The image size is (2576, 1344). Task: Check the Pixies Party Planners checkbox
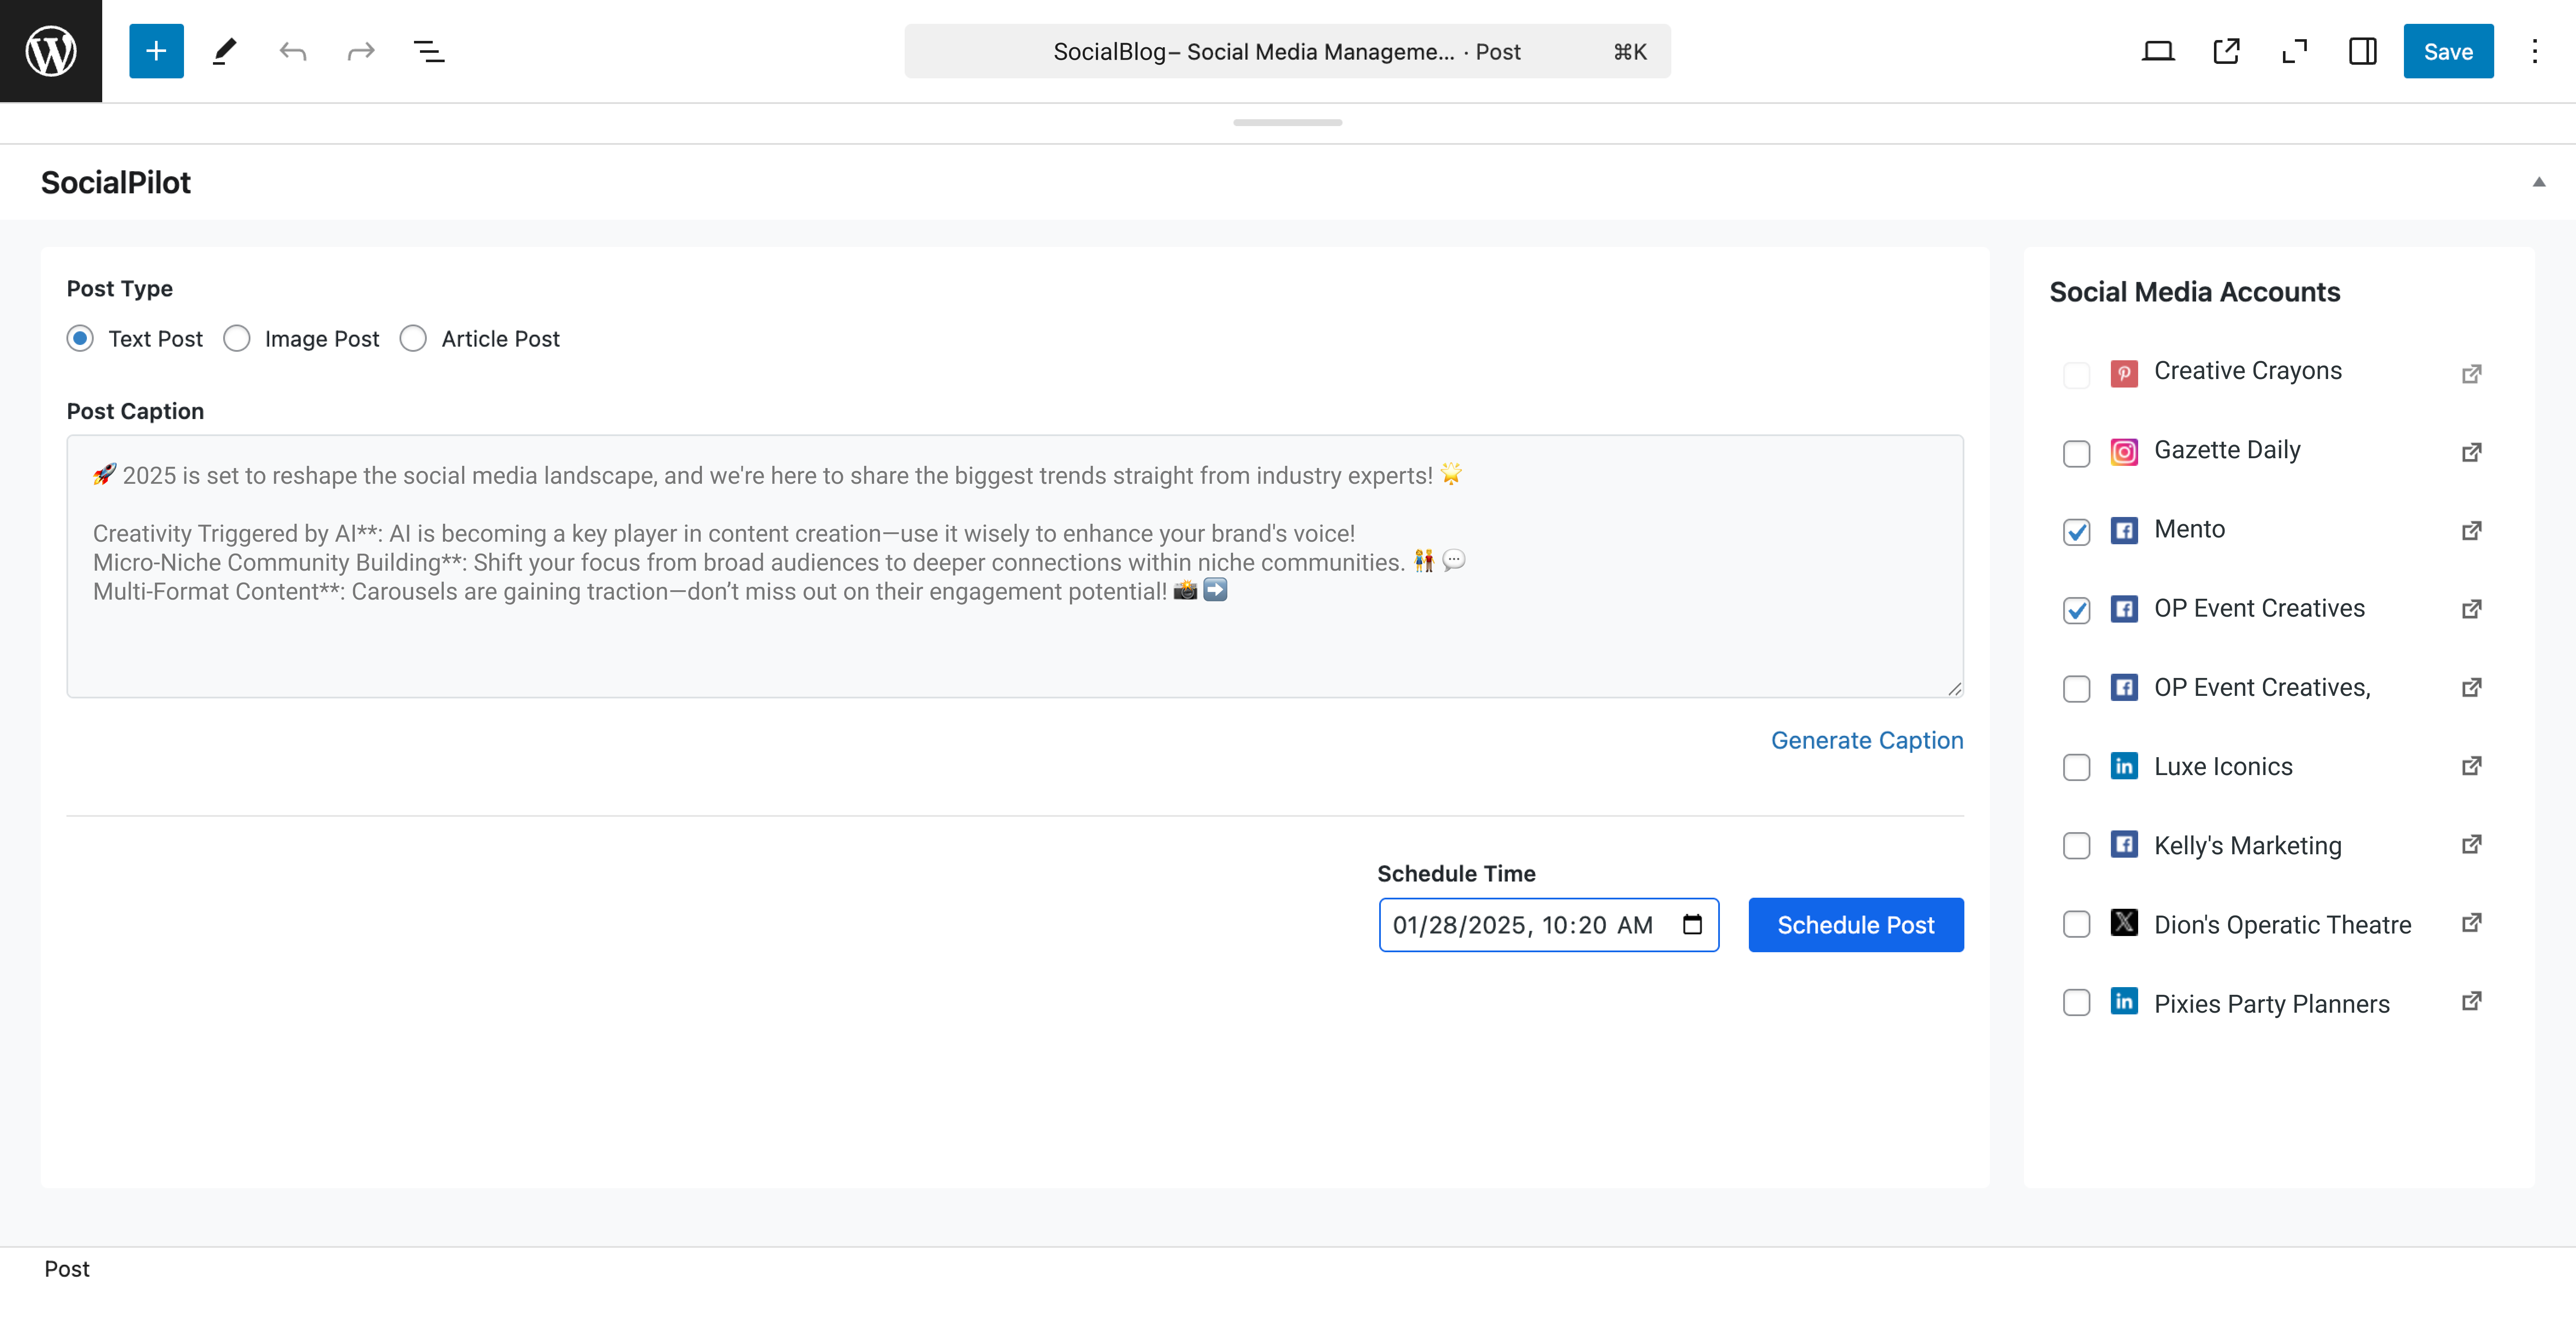(x=2076, y=1002)
